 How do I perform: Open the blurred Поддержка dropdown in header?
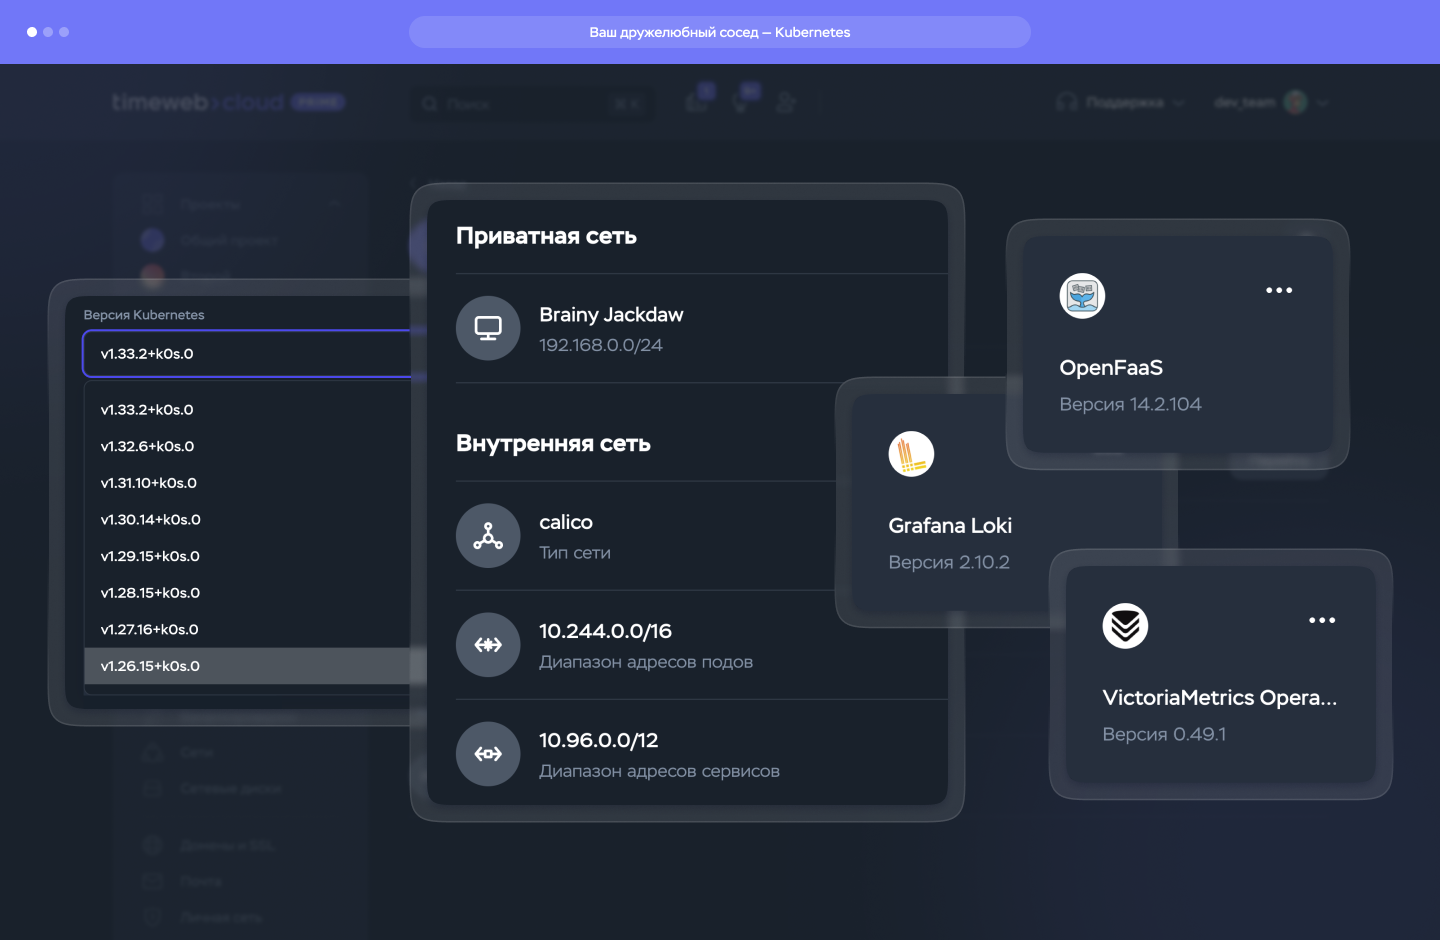1121,102
